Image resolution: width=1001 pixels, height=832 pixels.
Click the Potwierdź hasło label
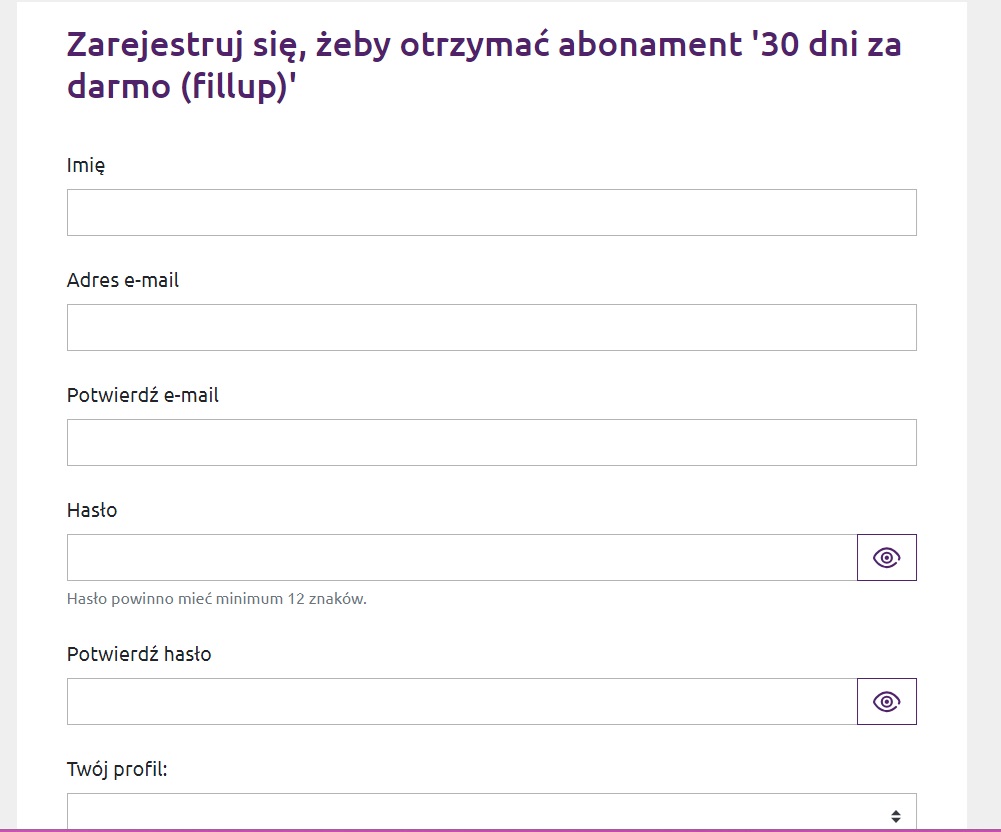tap(139, 654)
